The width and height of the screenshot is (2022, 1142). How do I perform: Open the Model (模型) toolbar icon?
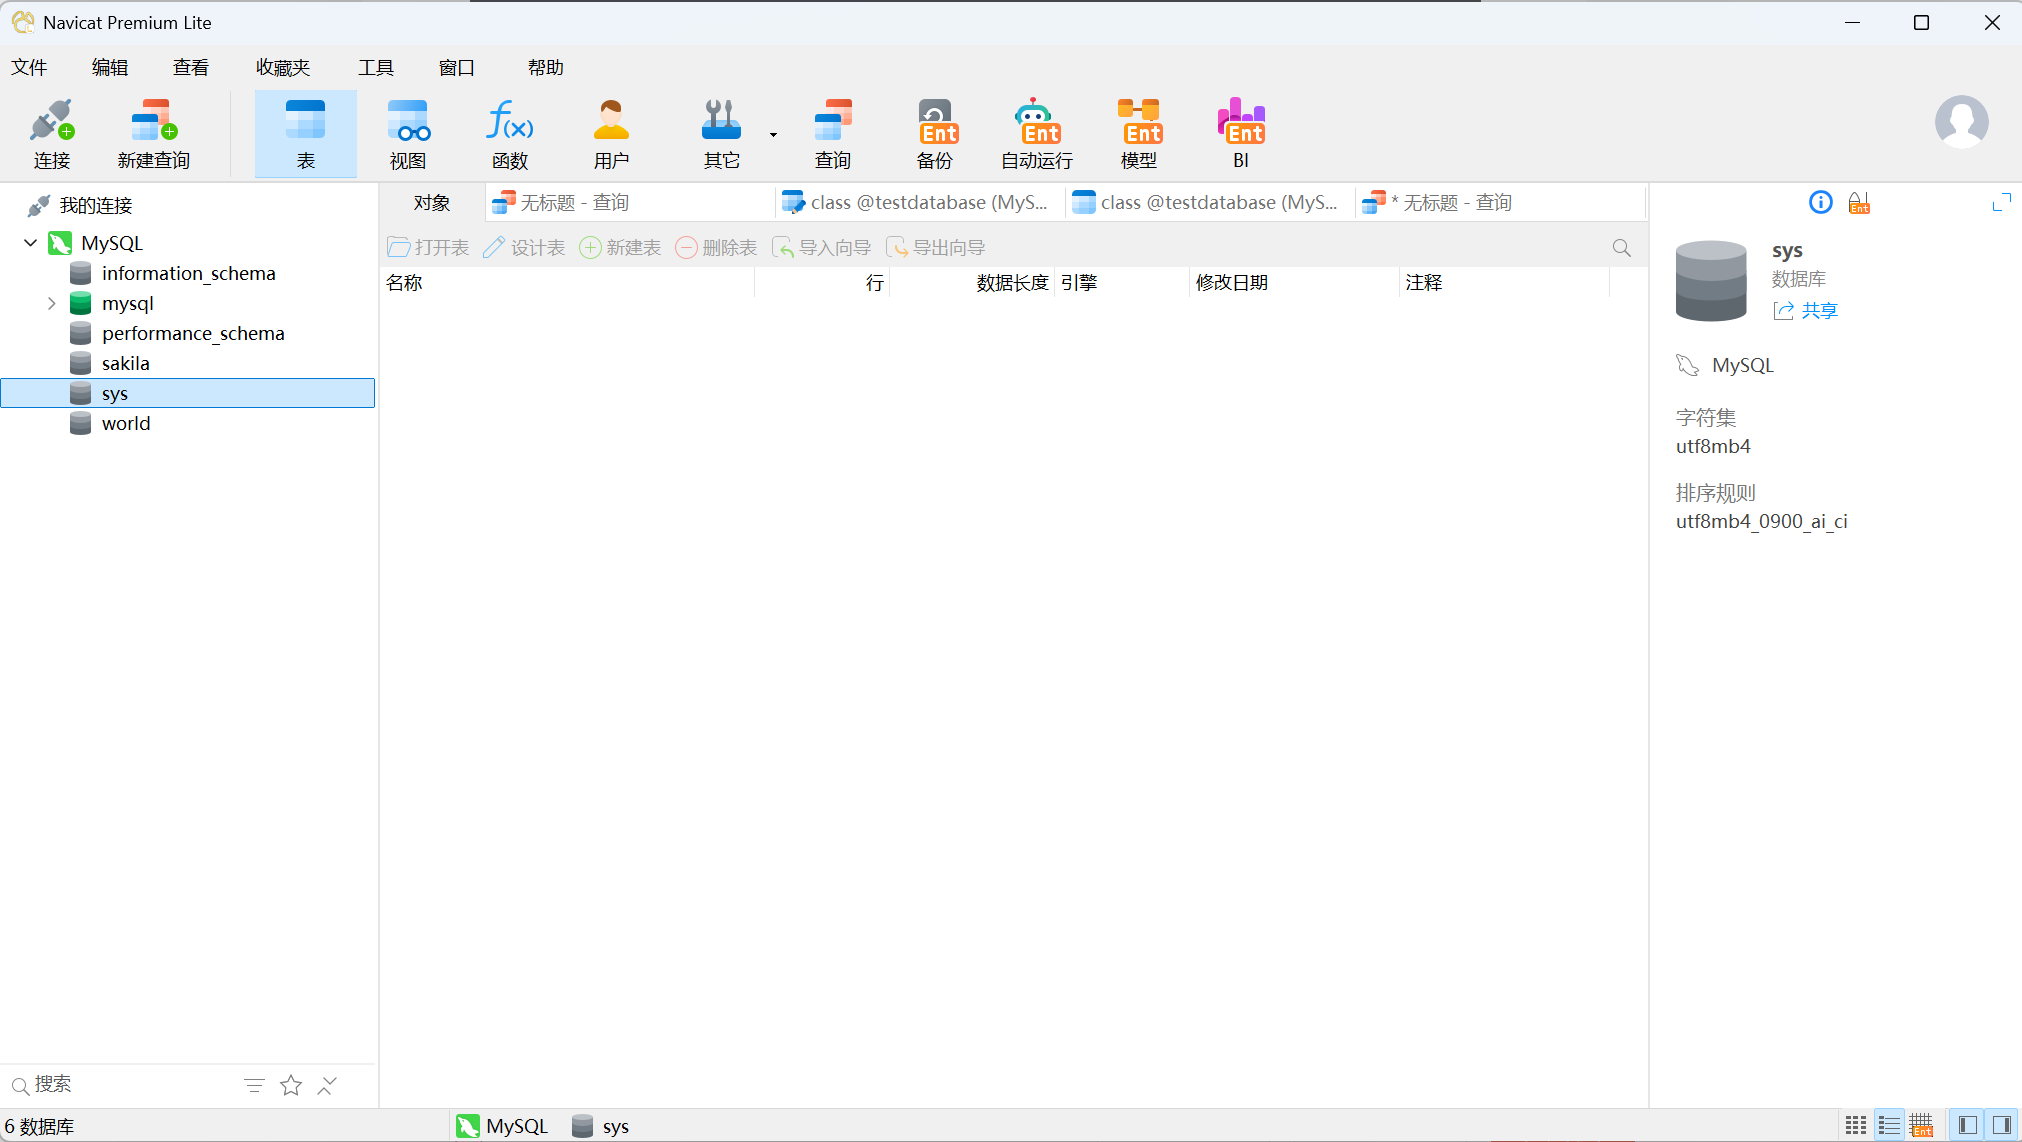tap(1139, 133)
